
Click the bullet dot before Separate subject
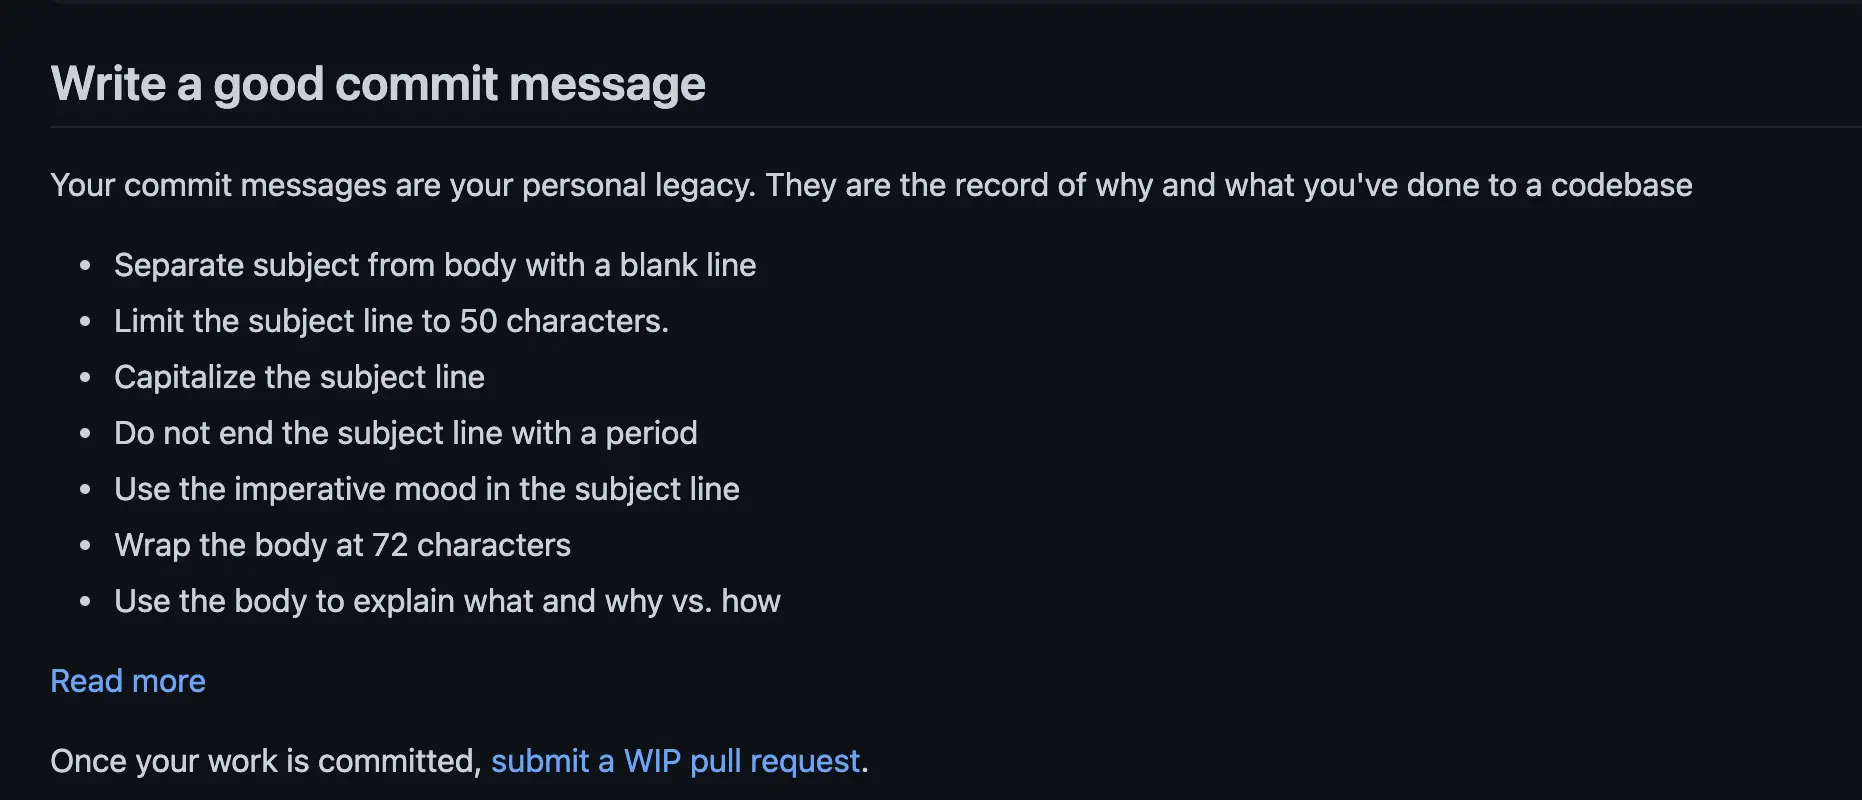(x=85, y=266)
